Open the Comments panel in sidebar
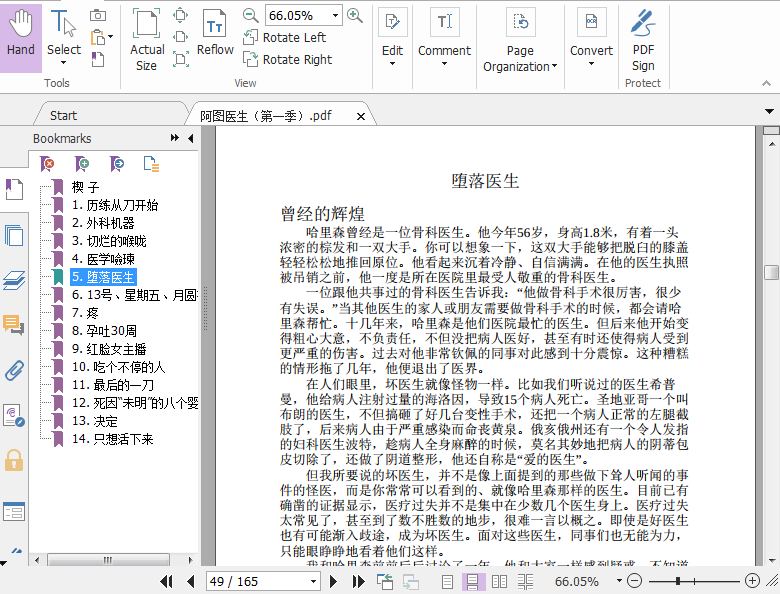The height and width of the screenshot is (594, 780). pos(14,324)
